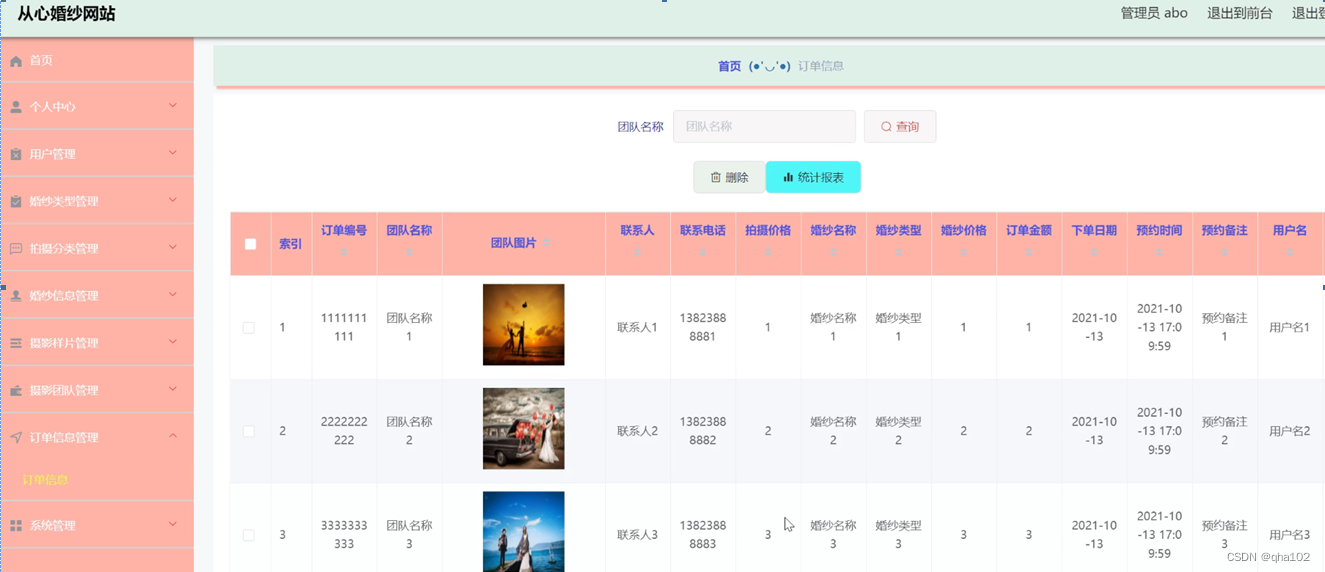The width and height of the screenshot is (1325, 572).
Task: Click the 用户名2 cell
Action: click(x=1289, y=431)
